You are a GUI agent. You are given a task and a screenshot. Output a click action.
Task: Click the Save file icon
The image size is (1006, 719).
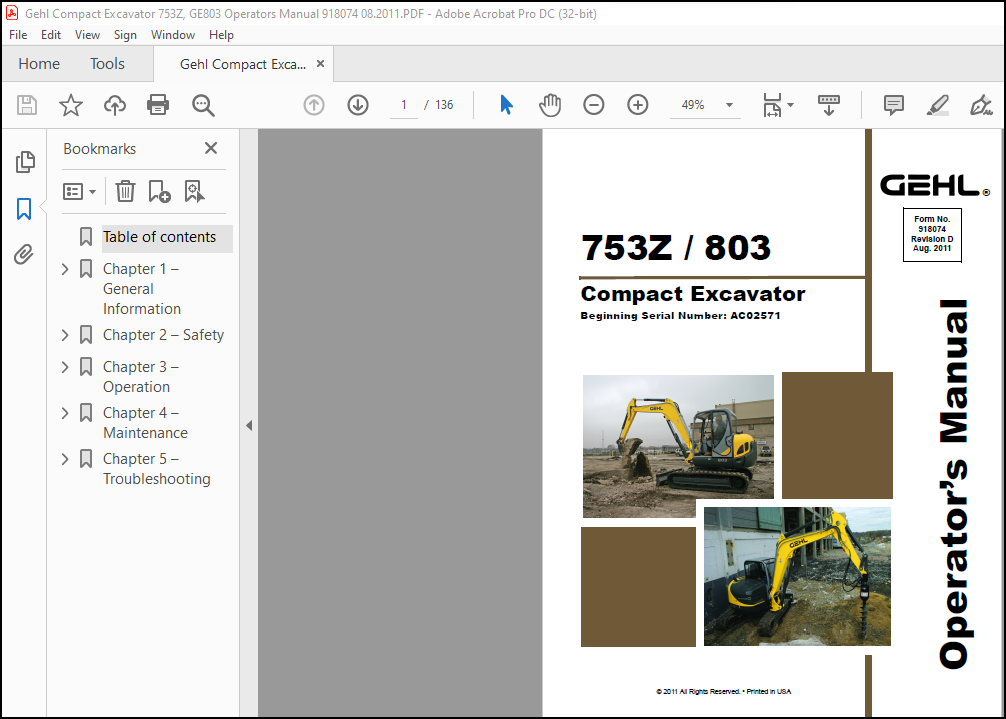(27, 105)
